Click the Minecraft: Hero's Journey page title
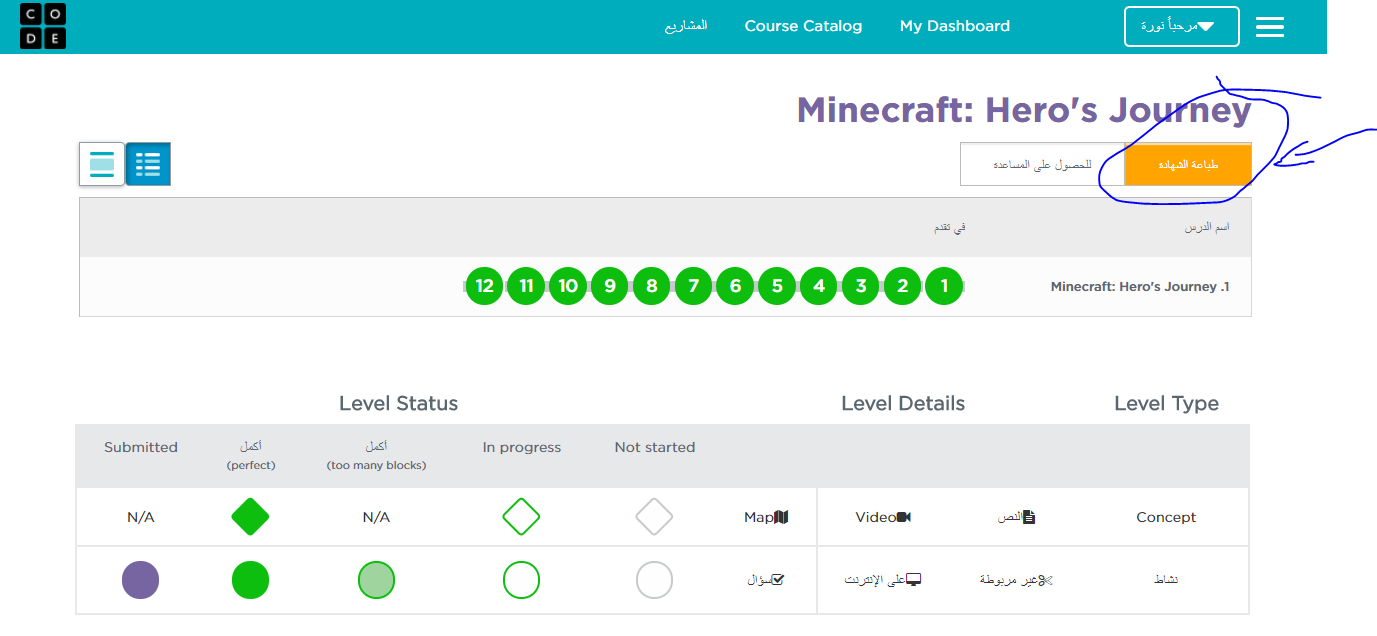The image size is (1377, 636). tap(1024, 110)
